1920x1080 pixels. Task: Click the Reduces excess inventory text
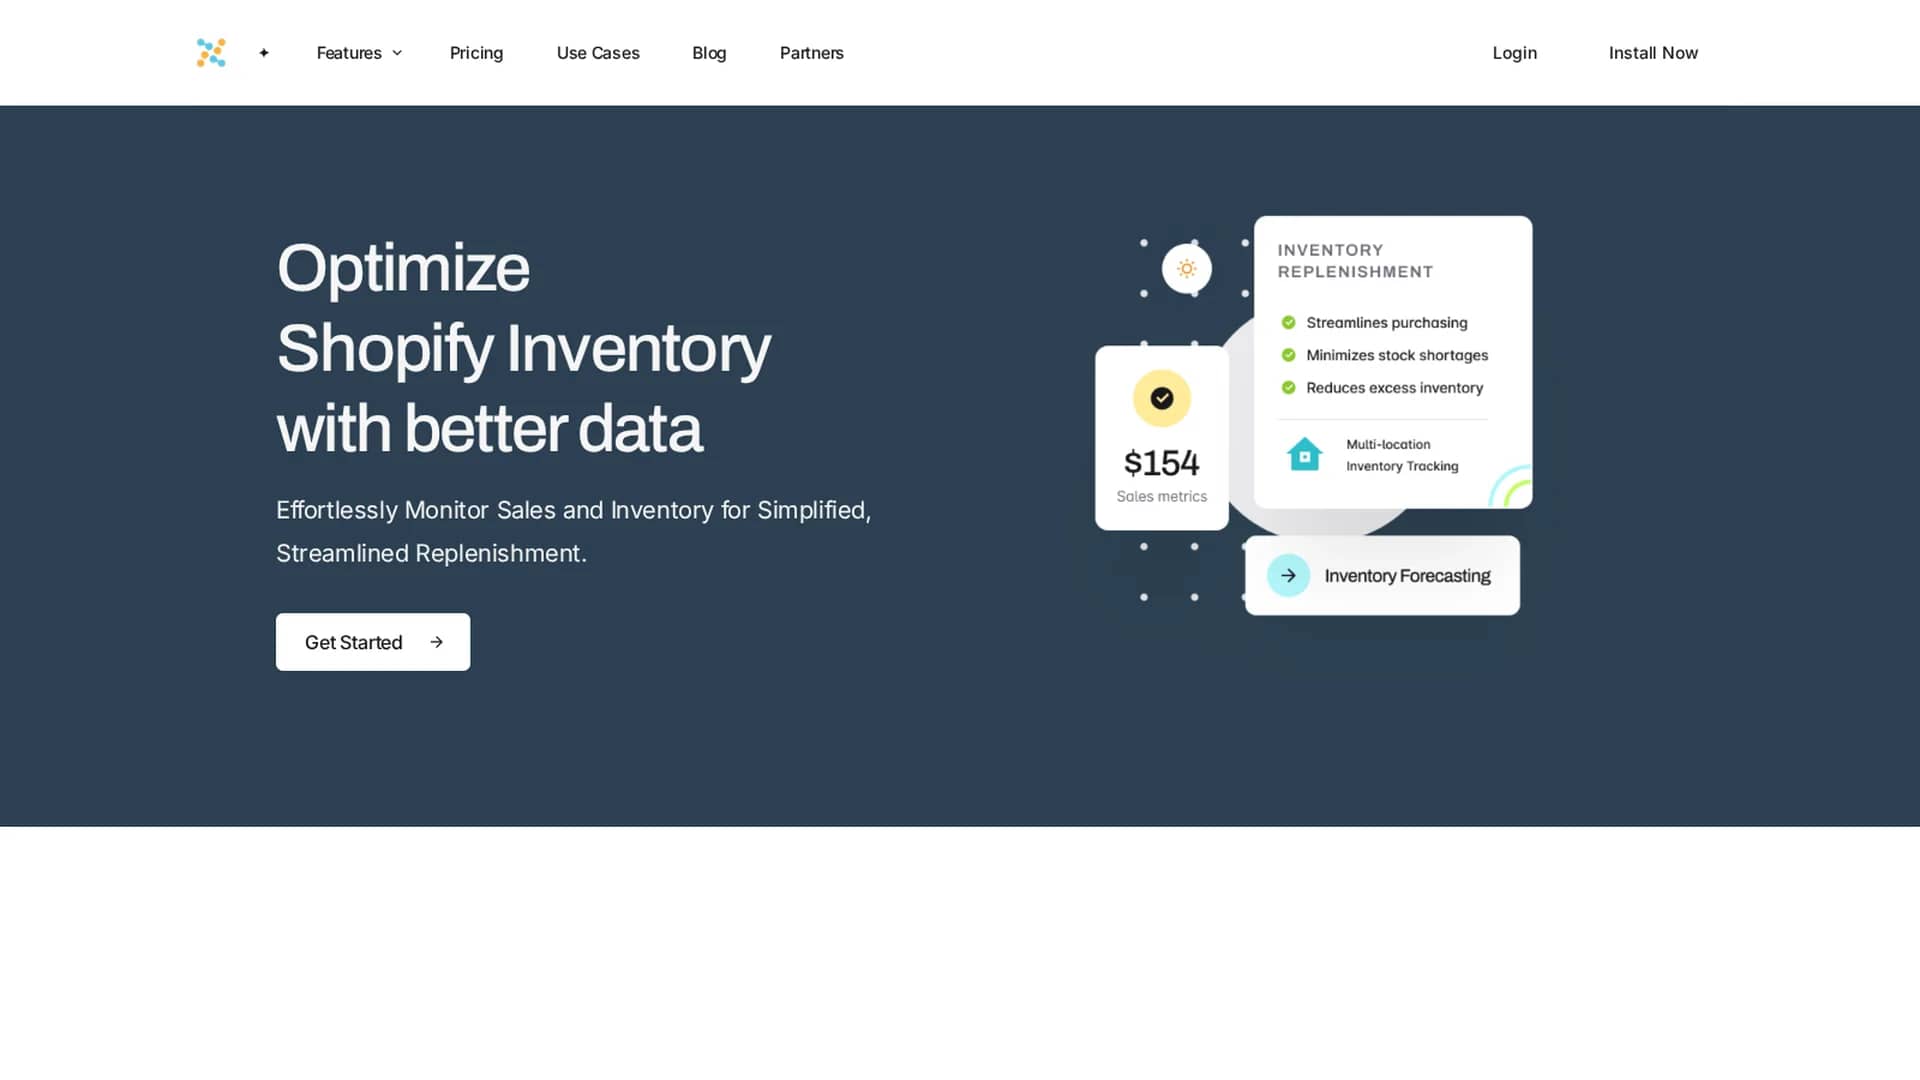click(x=1394, y=388)
